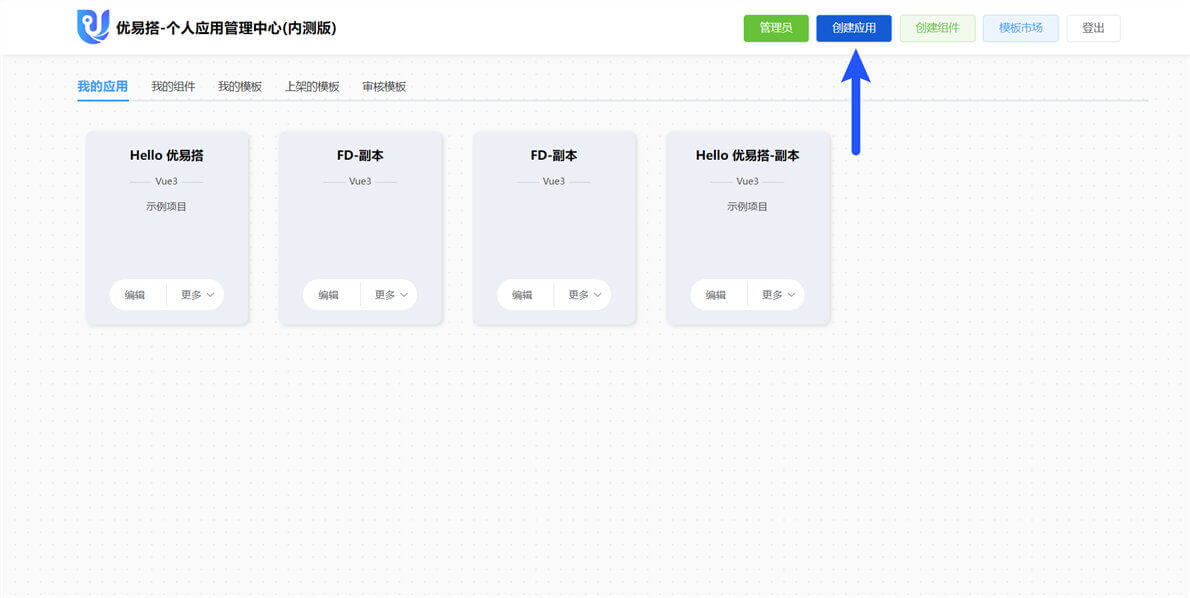Viewport: 1190px width, 598px height.
Task: Click 编辑 on the second FD-副本 card
Action: [524, 294]
